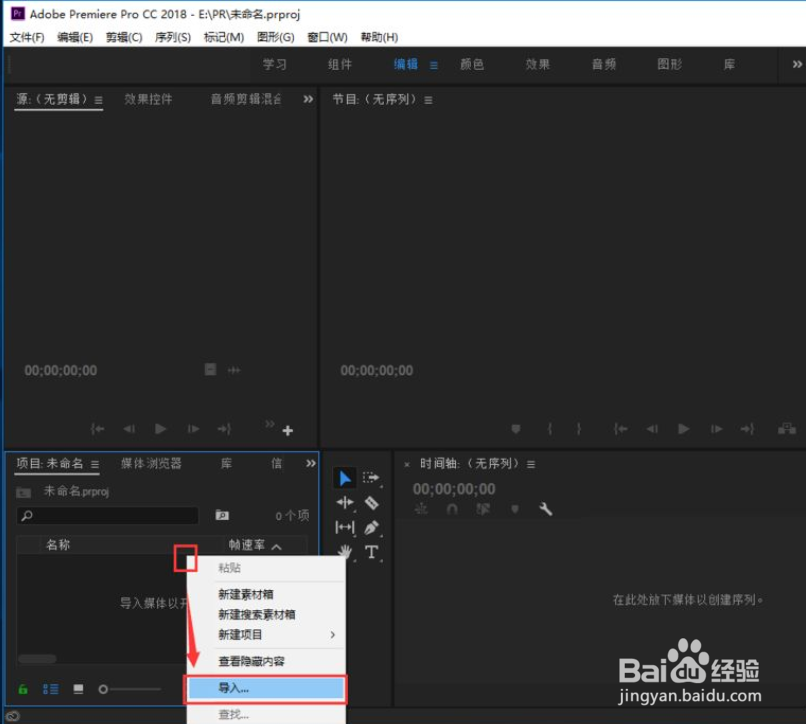This screenshot has height=724, width=806.
Task: Click the project bin folder icon
Action: pyautogui.click(x=23, y=493)
